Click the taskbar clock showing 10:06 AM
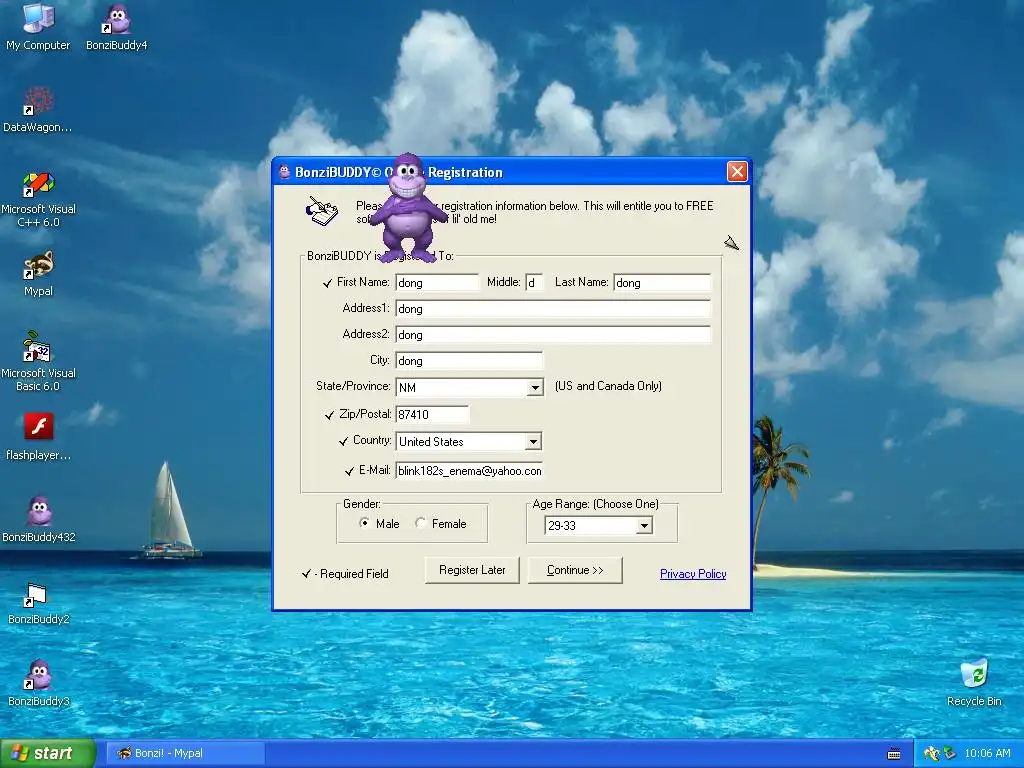 pos(987,754)
